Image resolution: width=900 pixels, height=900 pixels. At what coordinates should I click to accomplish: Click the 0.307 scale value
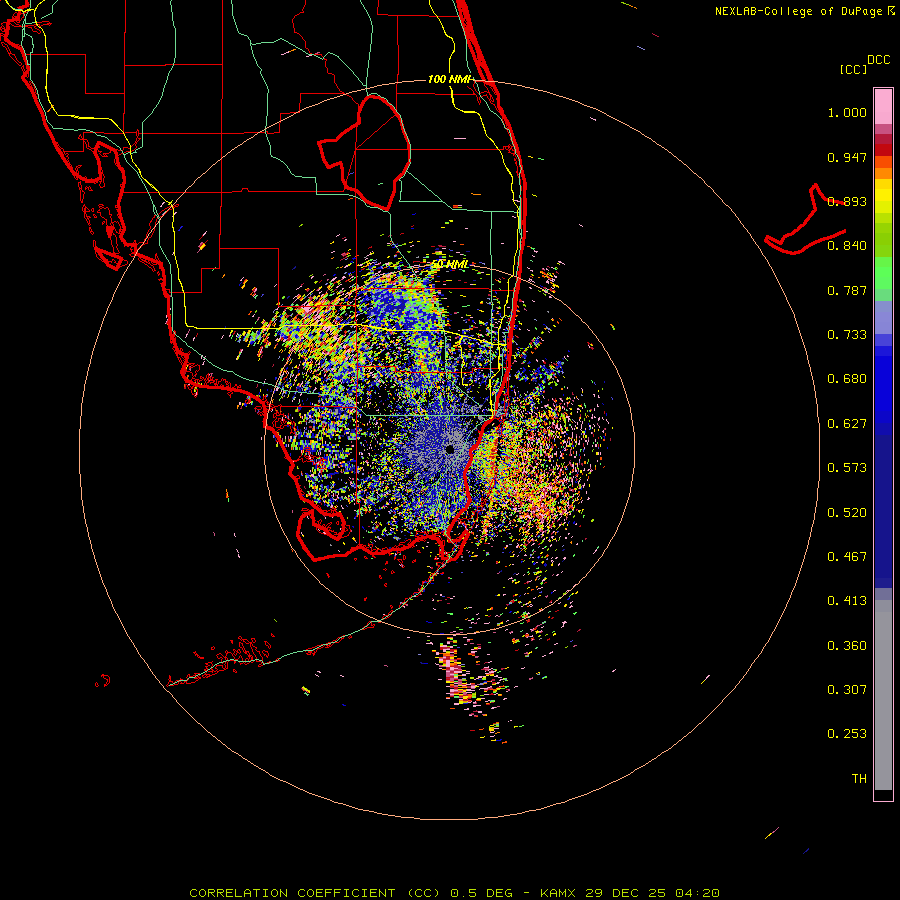[847, 690]
